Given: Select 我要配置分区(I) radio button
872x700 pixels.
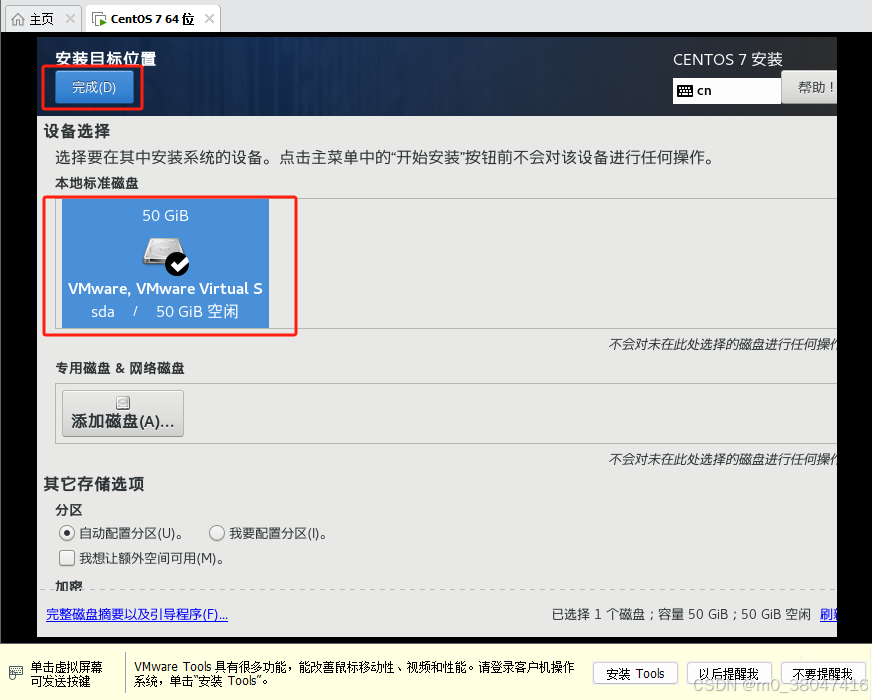Looking at the screenshot, I should (217, 533).
